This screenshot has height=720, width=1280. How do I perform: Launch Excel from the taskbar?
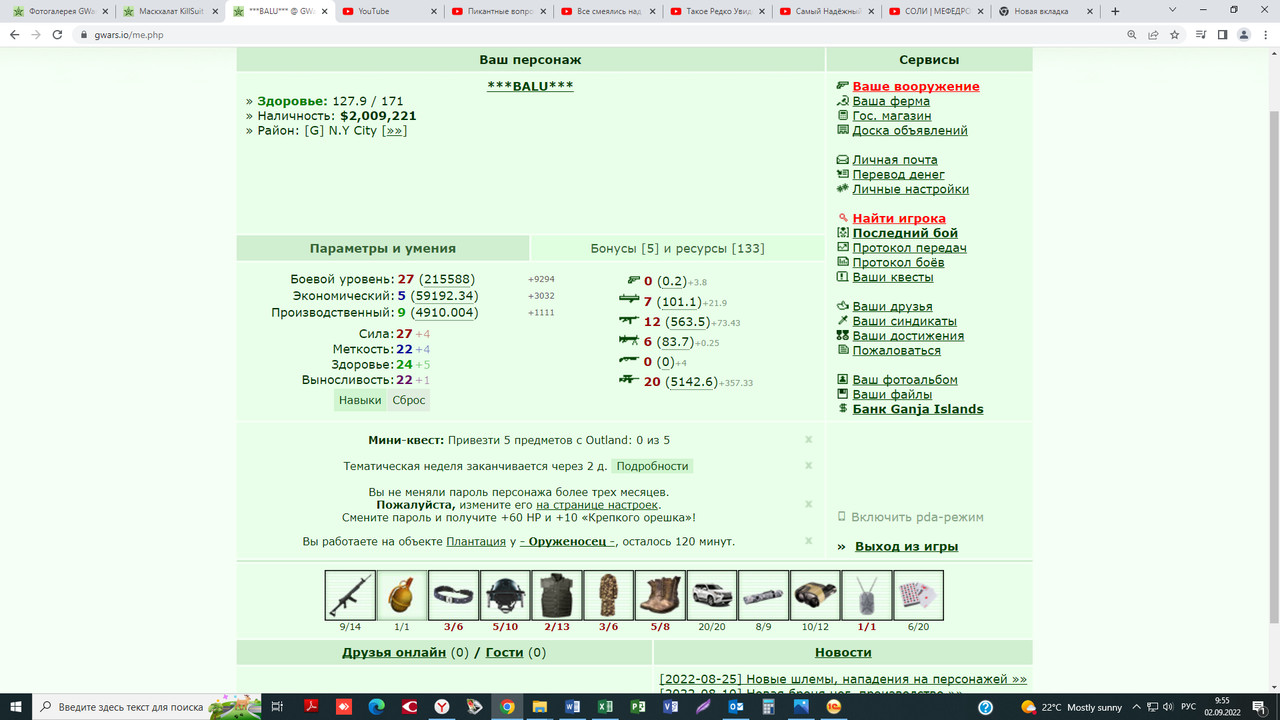point(605,707)
